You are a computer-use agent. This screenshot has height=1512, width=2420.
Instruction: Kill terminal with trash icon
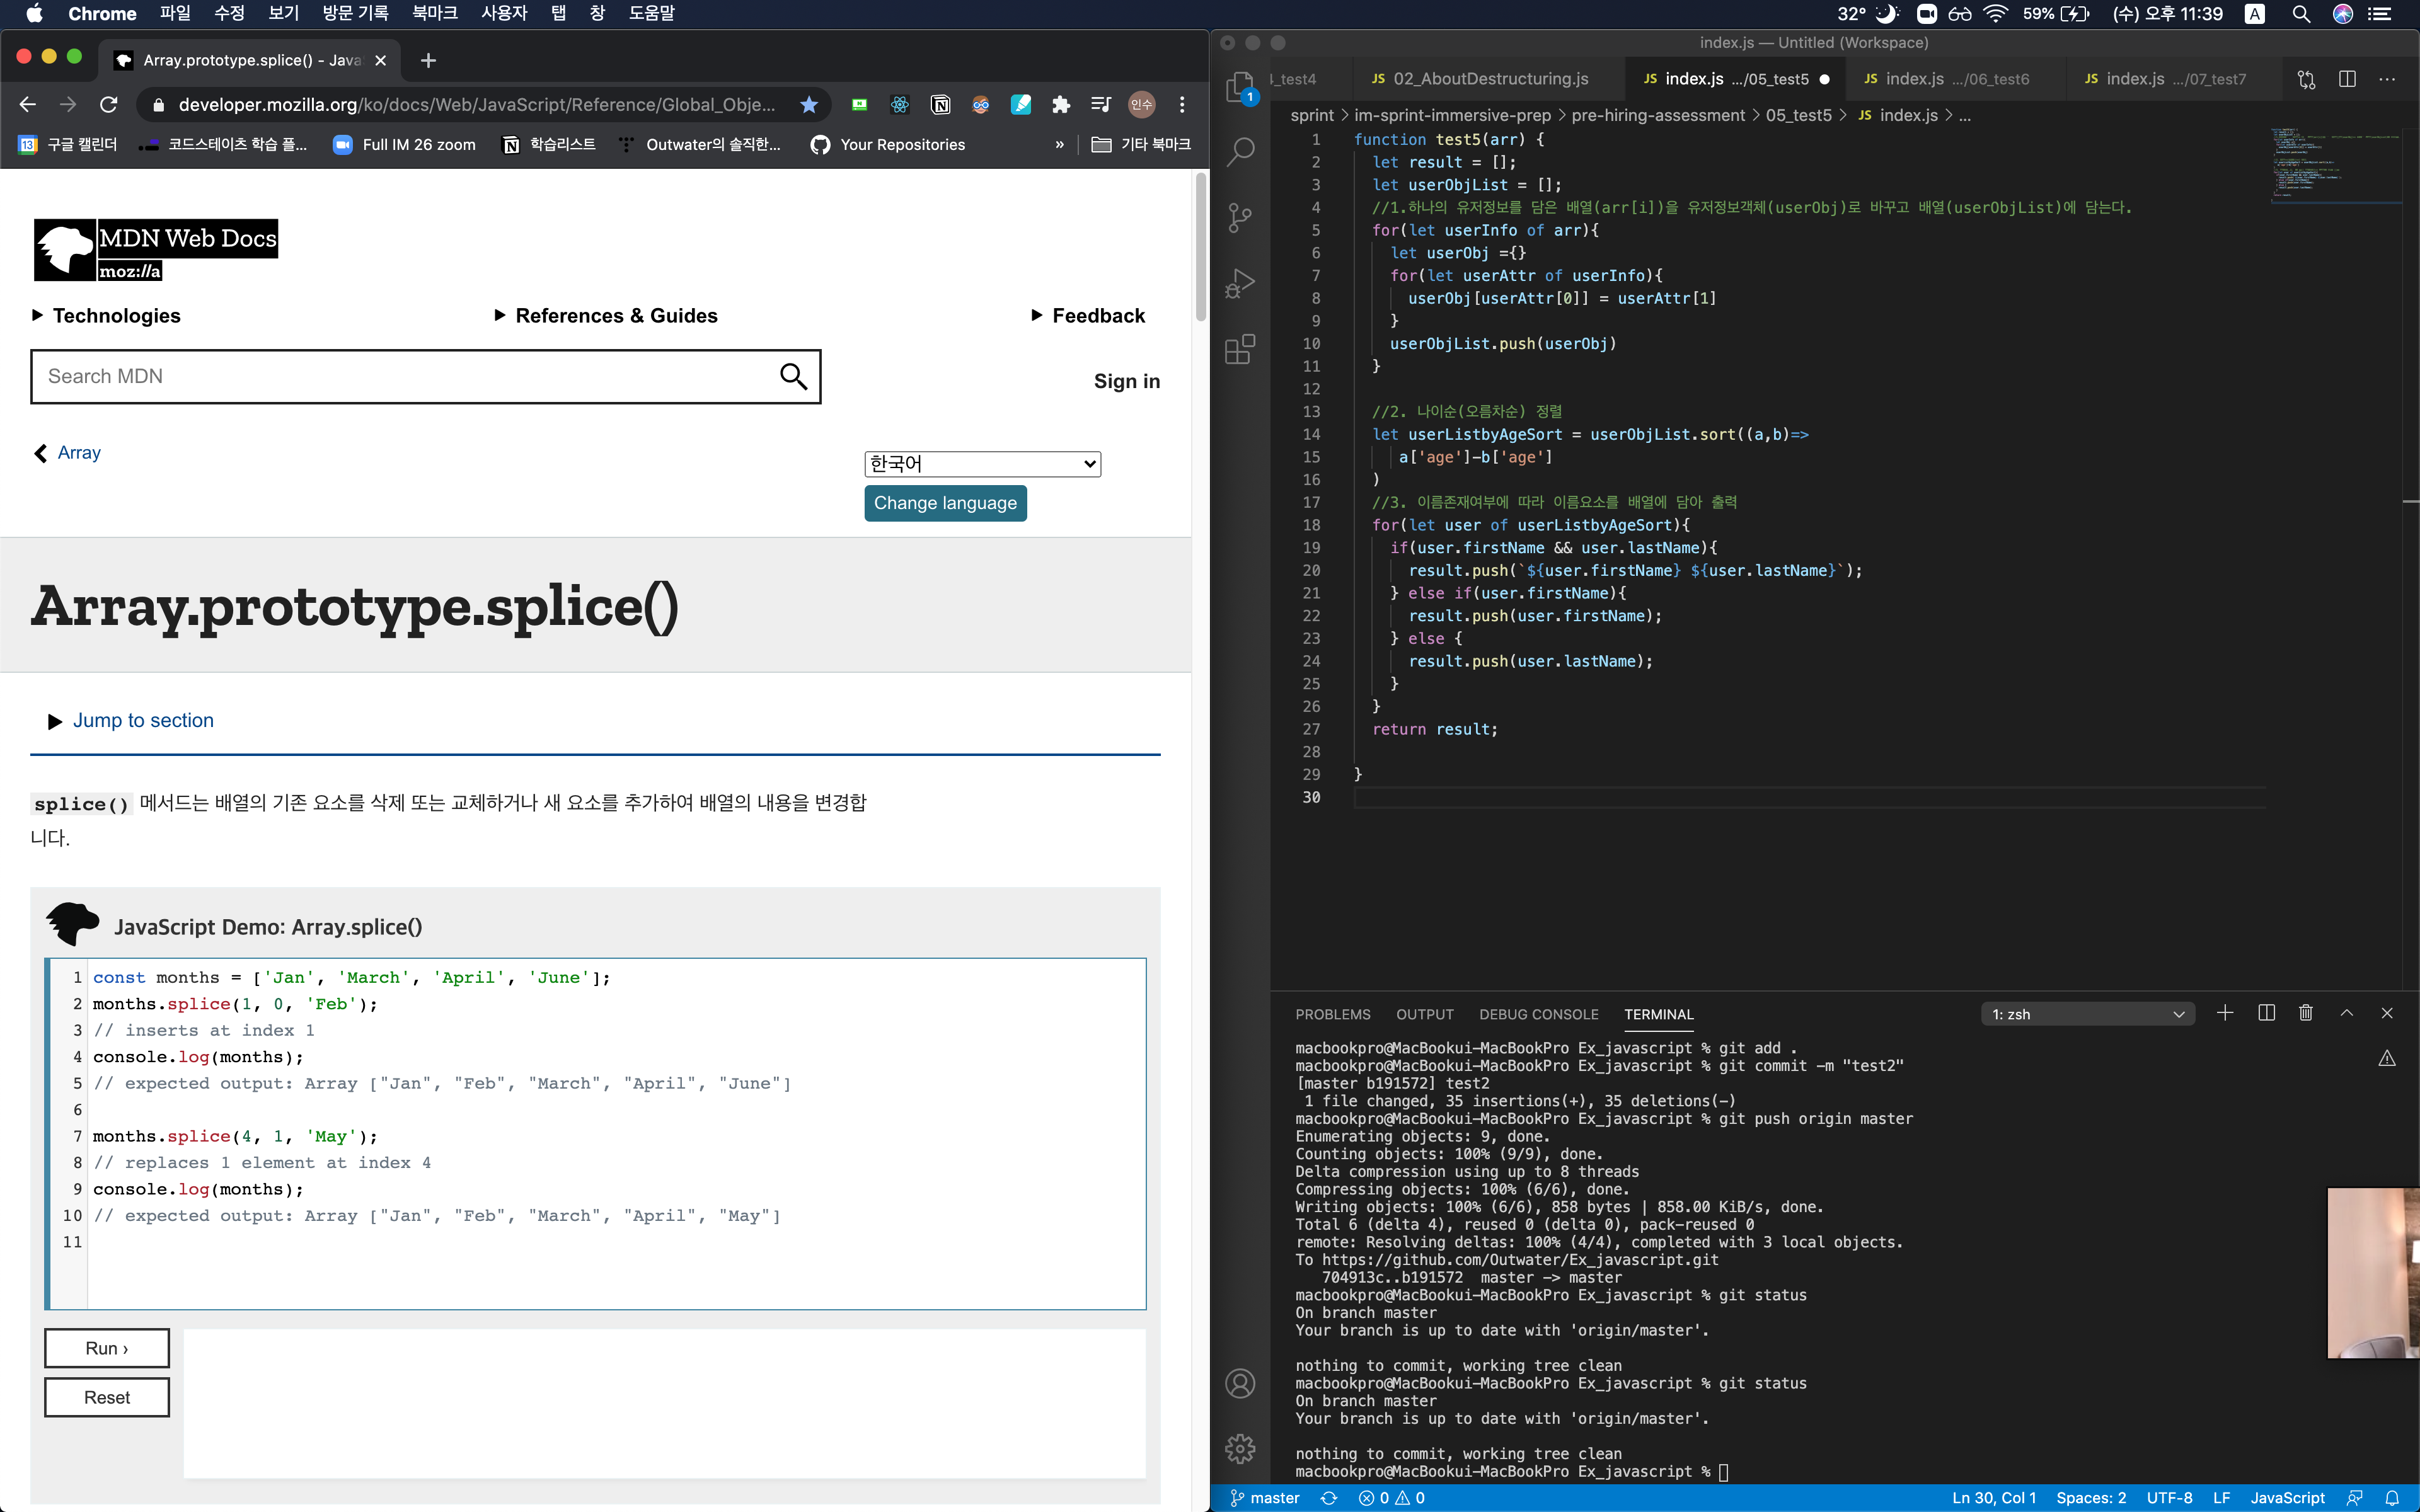coord(2306,1013)
